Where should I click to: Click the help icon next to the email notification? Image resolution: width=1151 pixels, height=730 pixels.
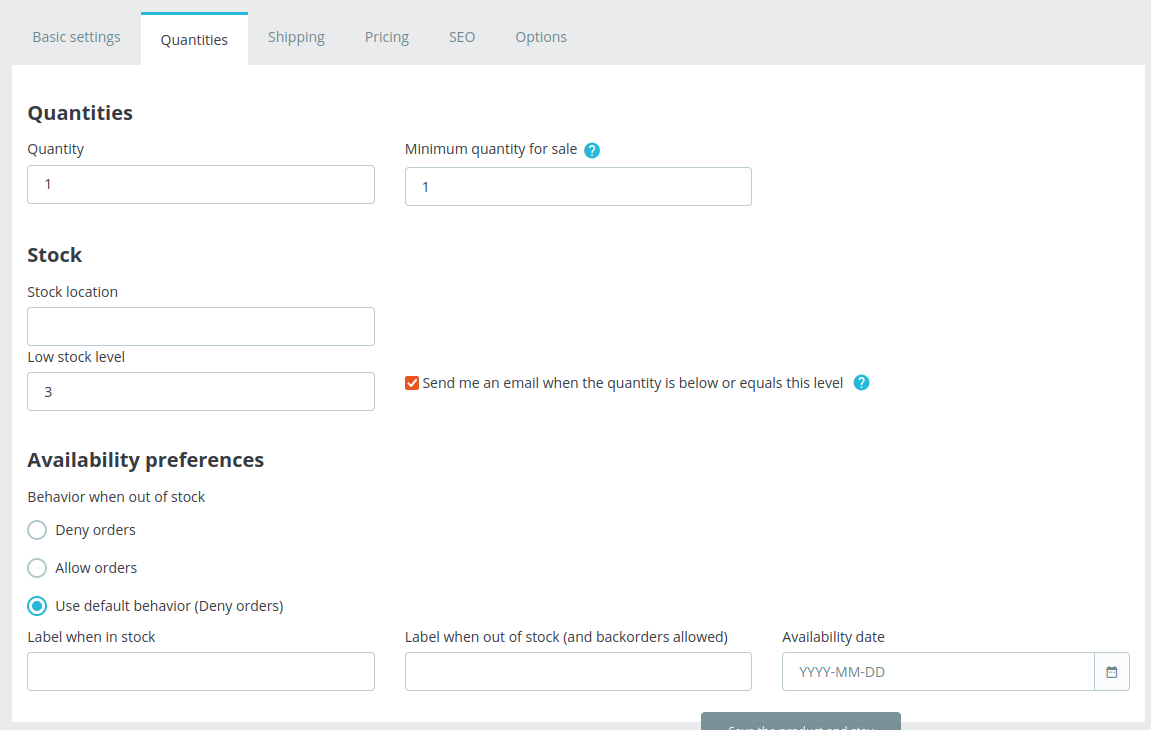tap(861, 382)
